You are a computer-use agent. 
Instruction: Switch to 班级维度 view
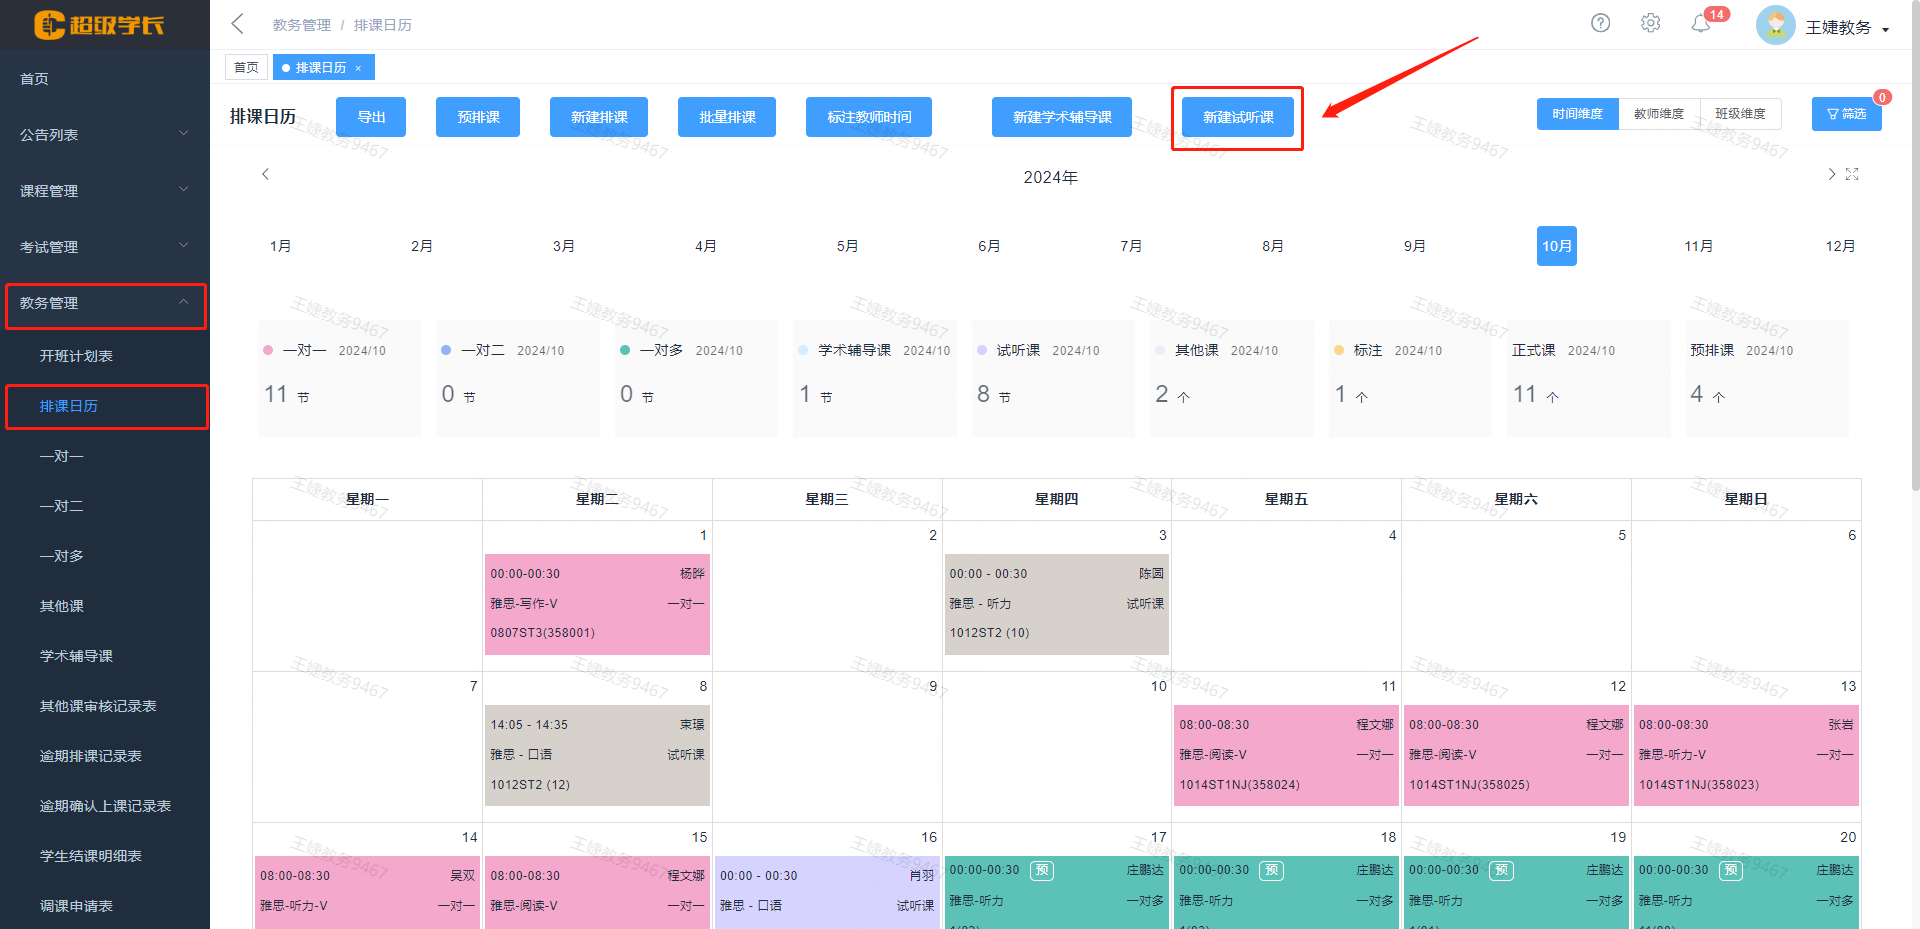[1740, 114]
